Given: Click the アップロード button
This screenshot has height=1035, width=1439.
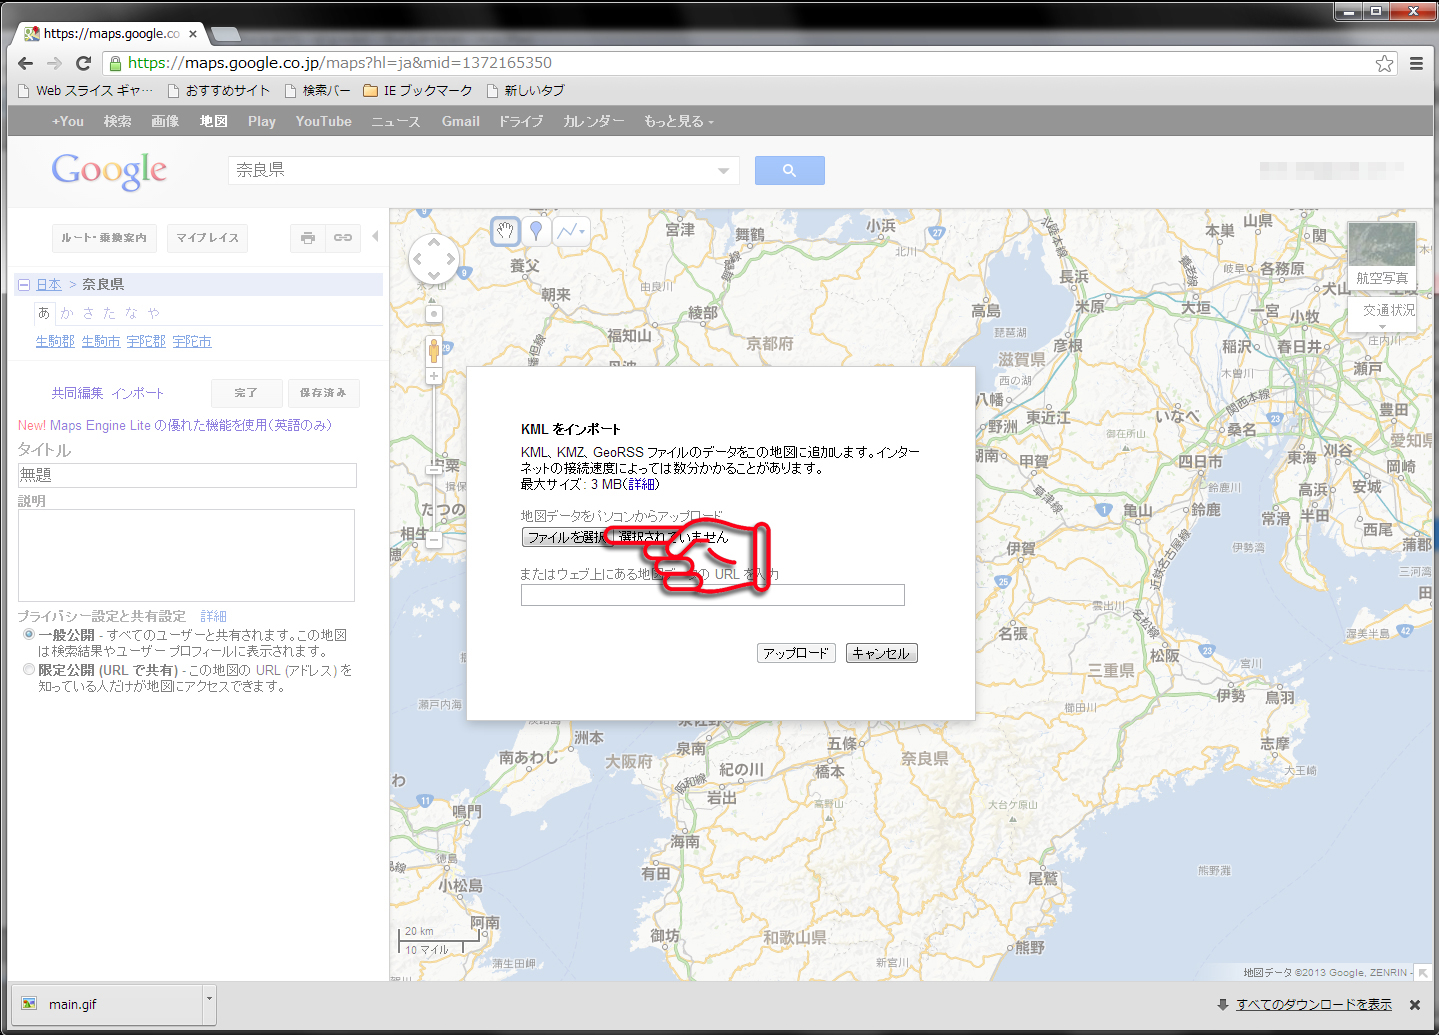Looking at the screenshot, I should [x=796, y=653].
